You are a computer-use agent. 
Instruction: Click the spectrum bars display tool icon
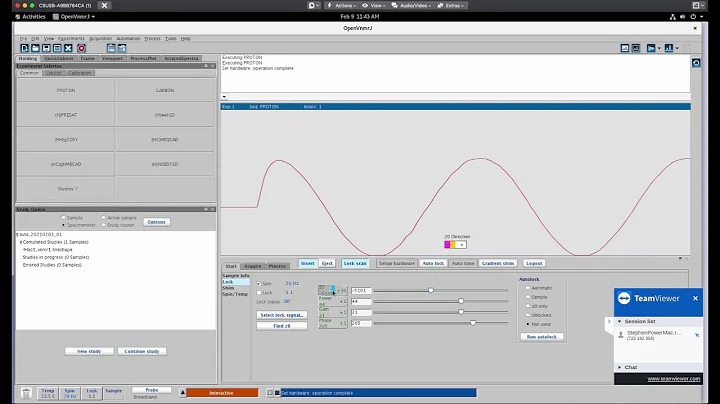coord(669,48)
